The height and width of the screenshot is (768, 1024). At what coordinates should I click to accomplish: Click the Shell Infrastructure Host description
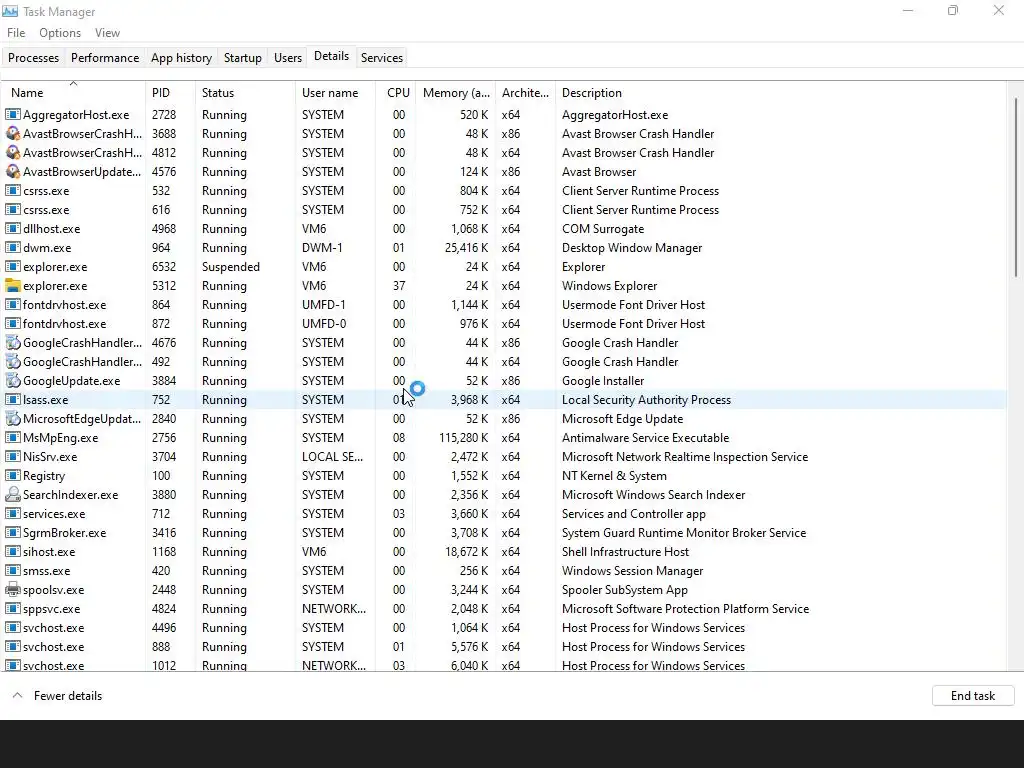pyautogui.click(x=625, y=551)
